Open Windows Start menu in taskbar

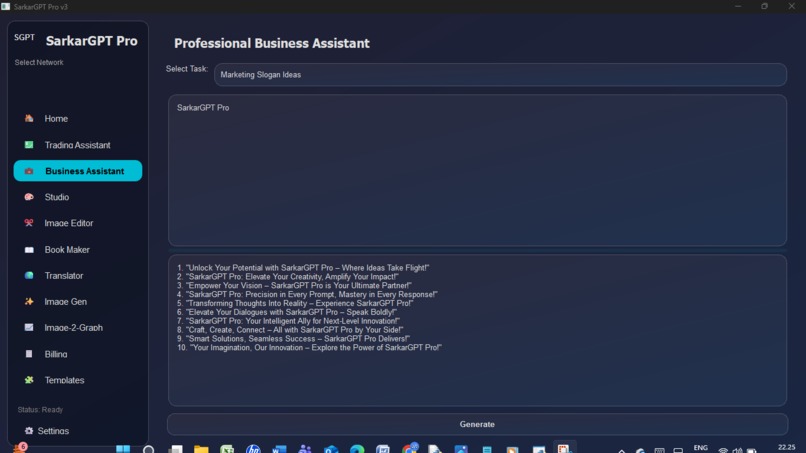123,449
